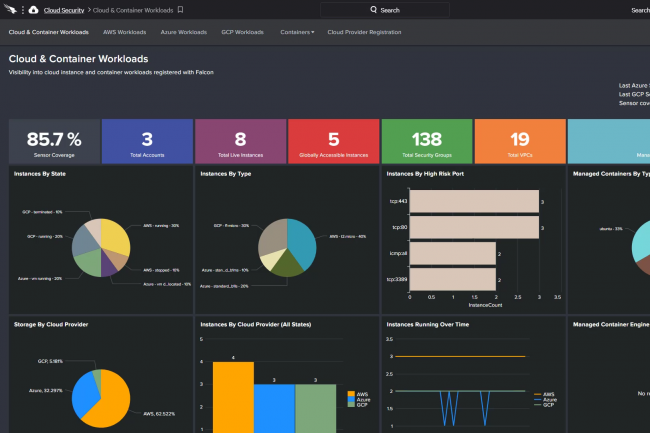Viewport: 650px width, 433px height.
Task: Click the Search input field
Action: 385,10
